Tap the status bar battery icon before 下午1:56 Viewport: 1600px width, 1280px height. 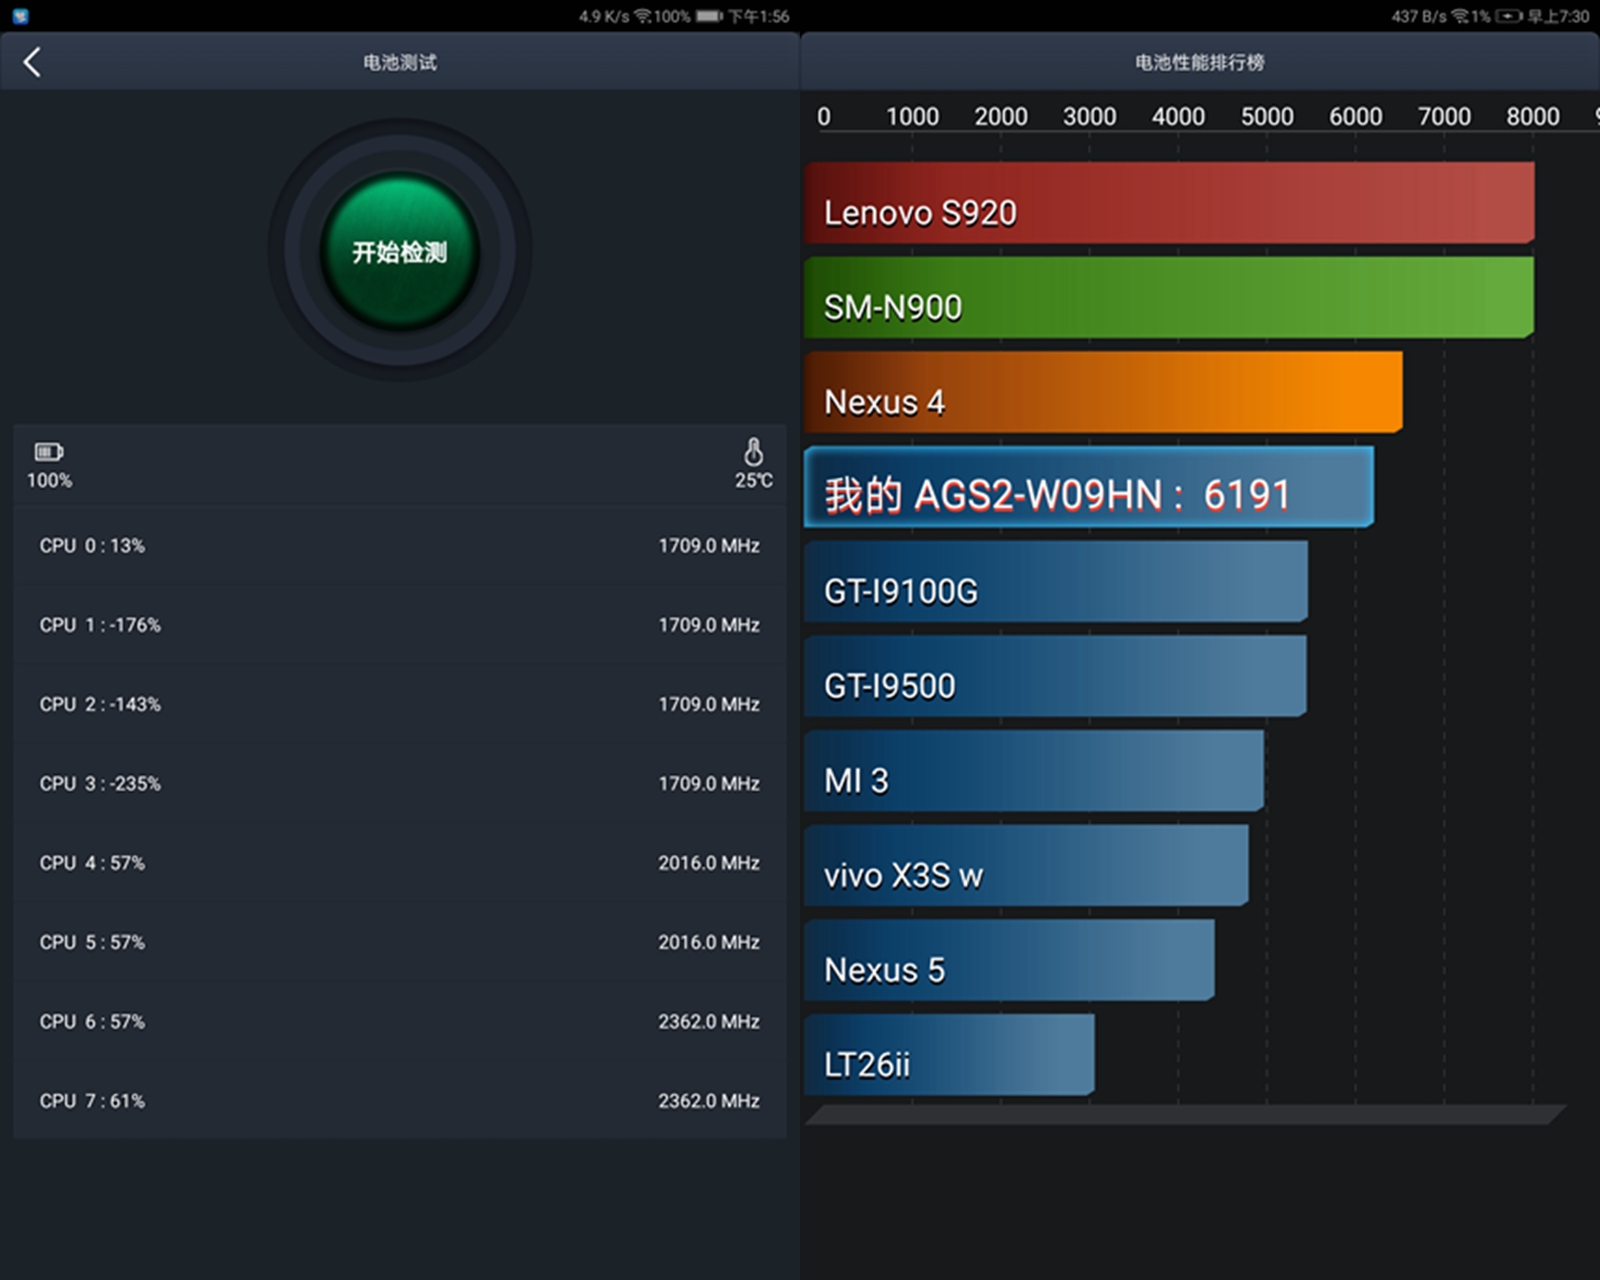click(x=709, y=16)
